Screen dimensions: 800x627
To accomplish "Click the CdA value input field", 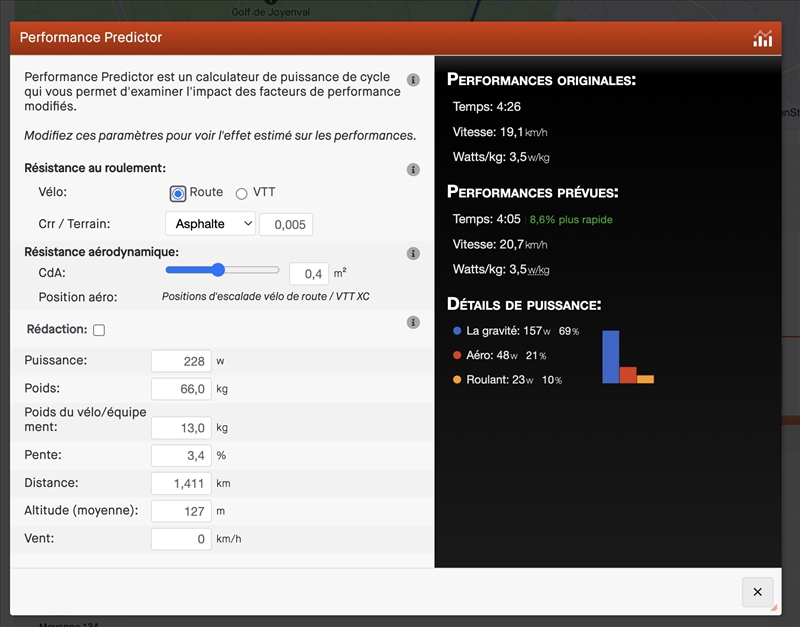I will click(309, 274).
